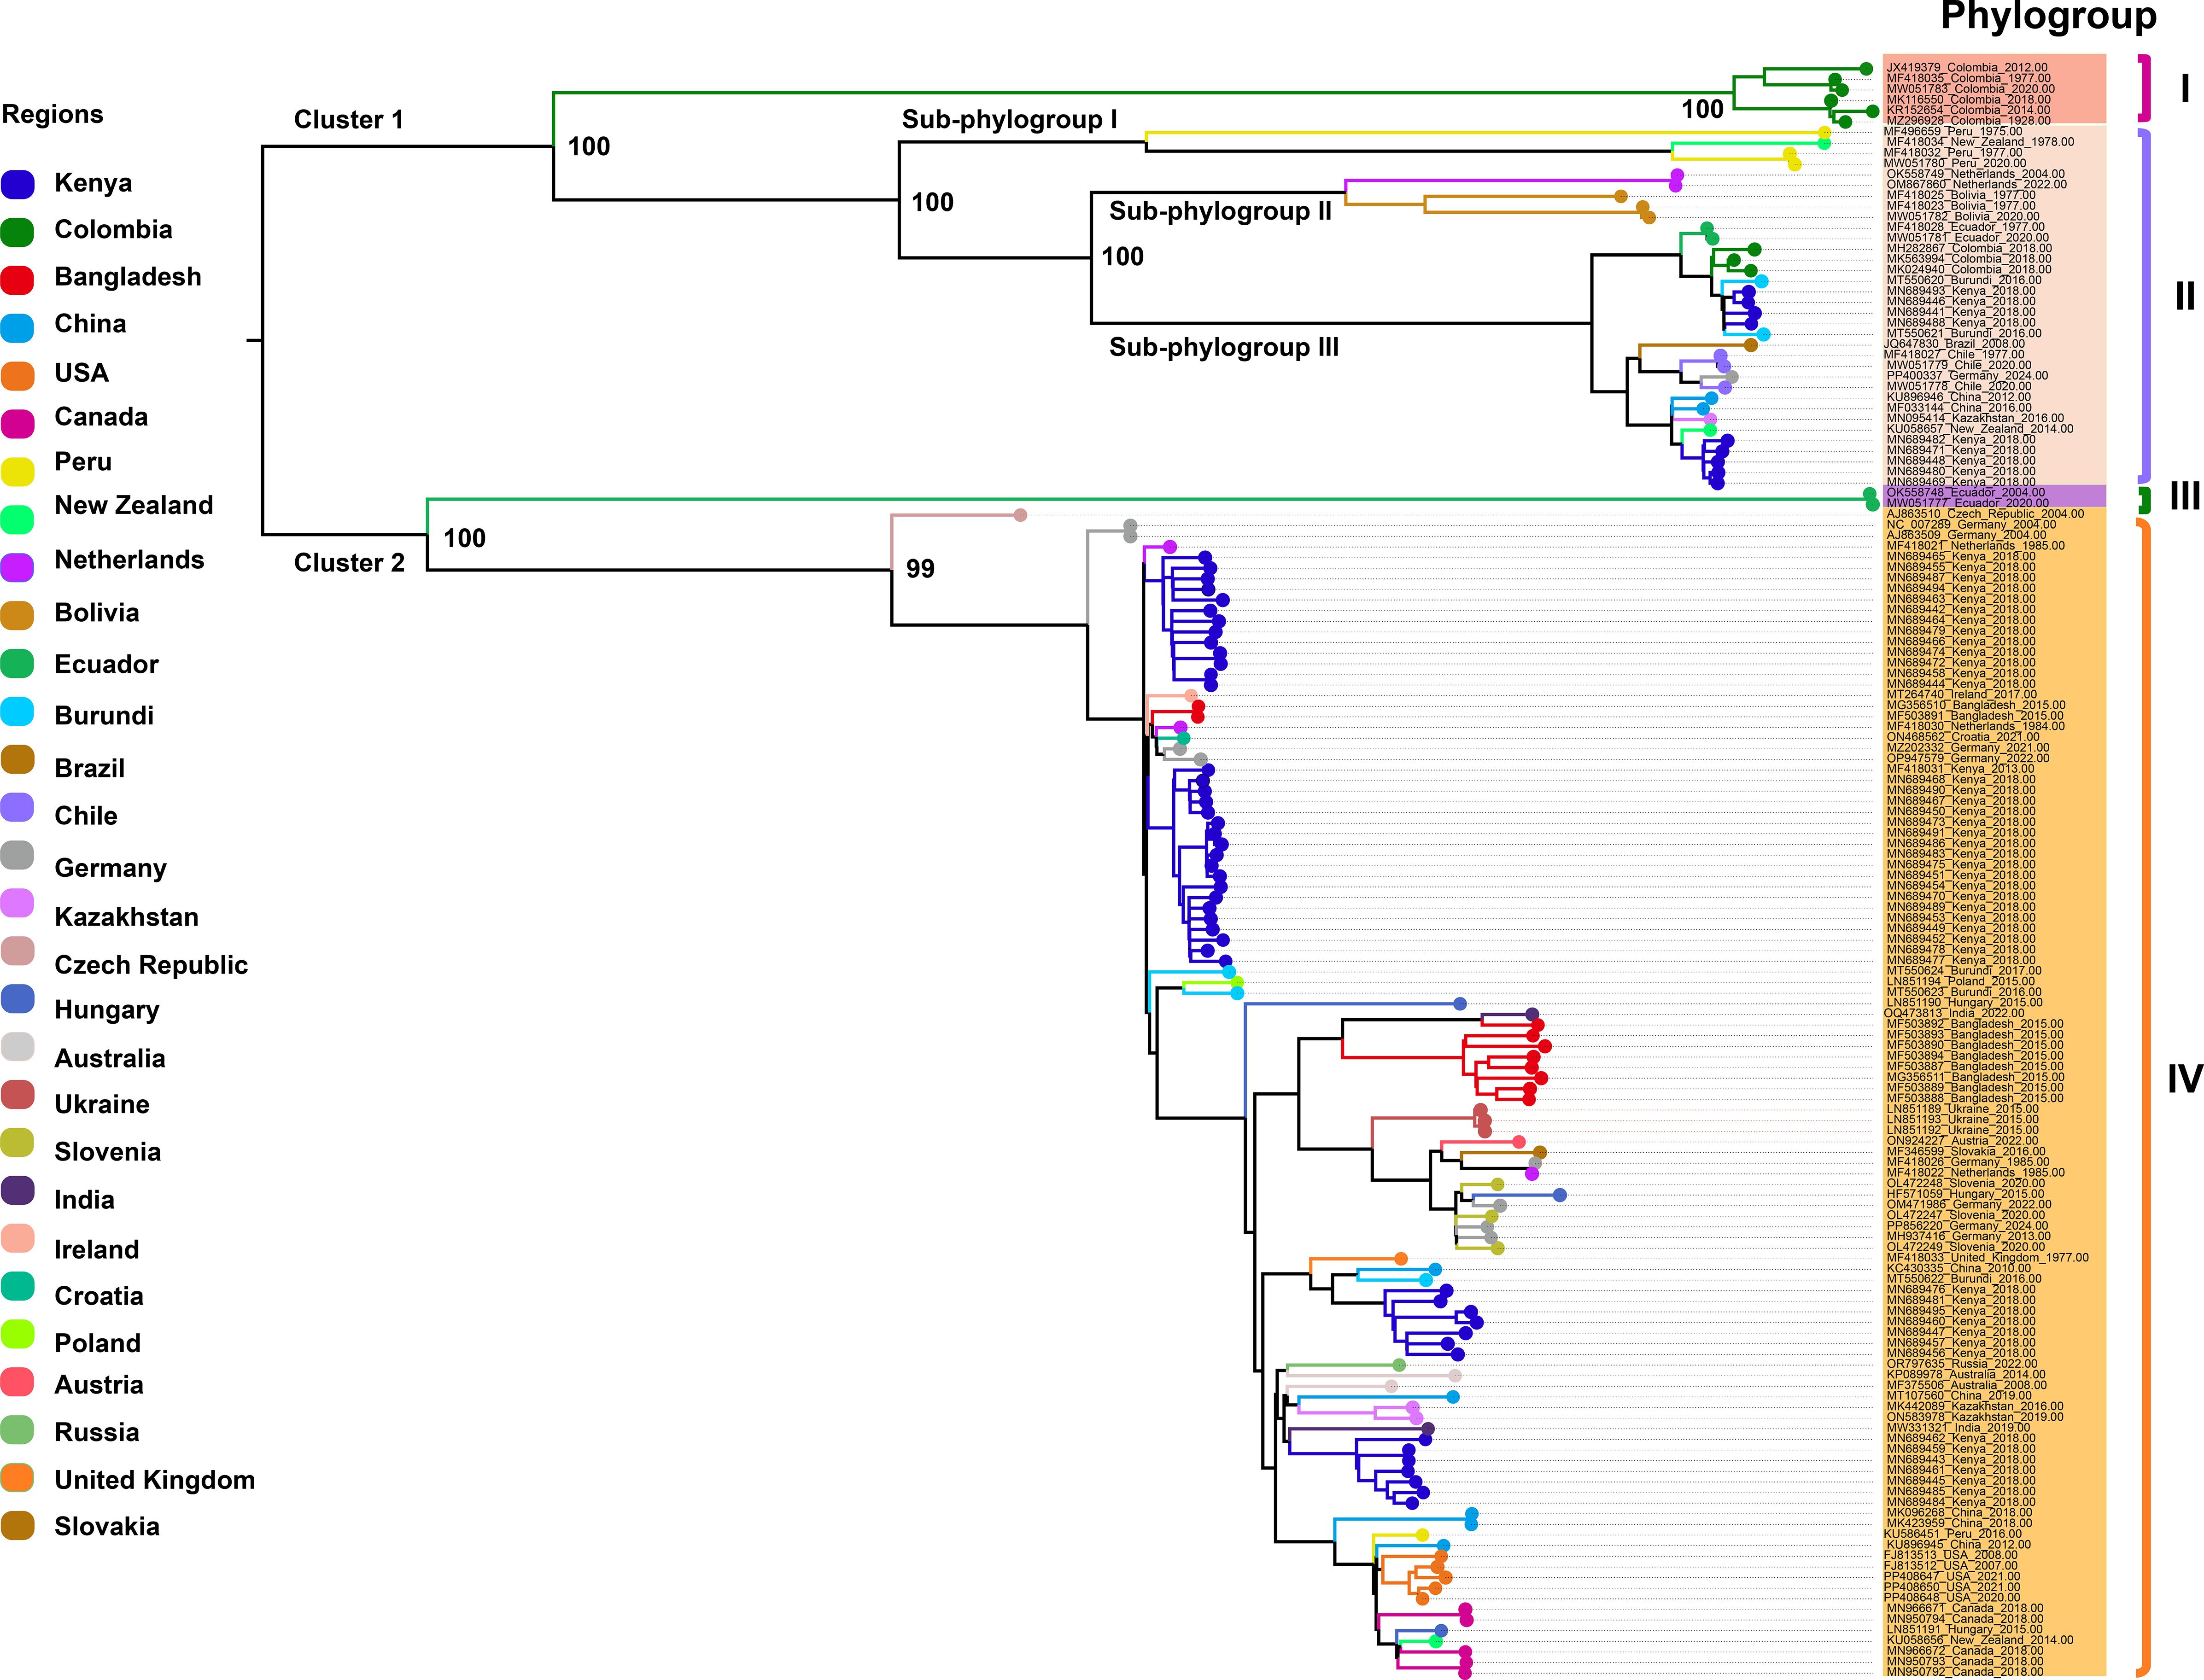Click the Netherlands purple legend swatch
The image size is (2204, 1680).
(18, 567)
